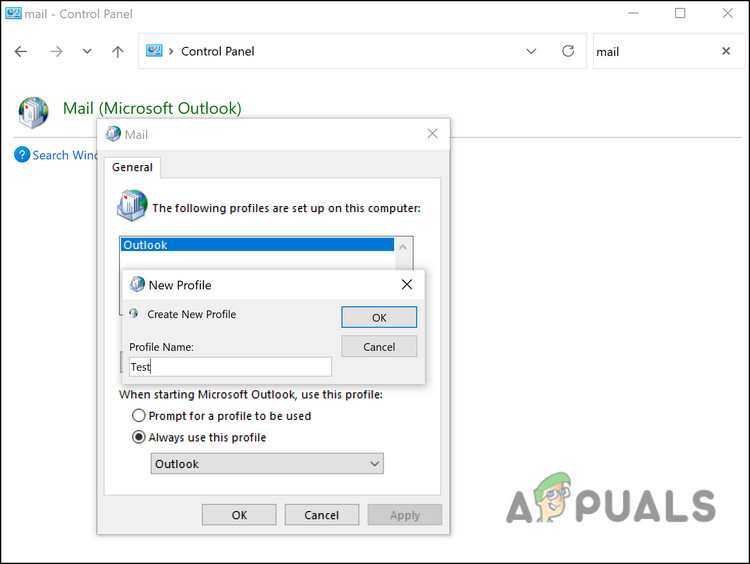Open Mail (Microsoft Outlook) link
Image resolution: width=750 pixels, height=564 pixels.
pyautogui.click(x=152, y=108)
